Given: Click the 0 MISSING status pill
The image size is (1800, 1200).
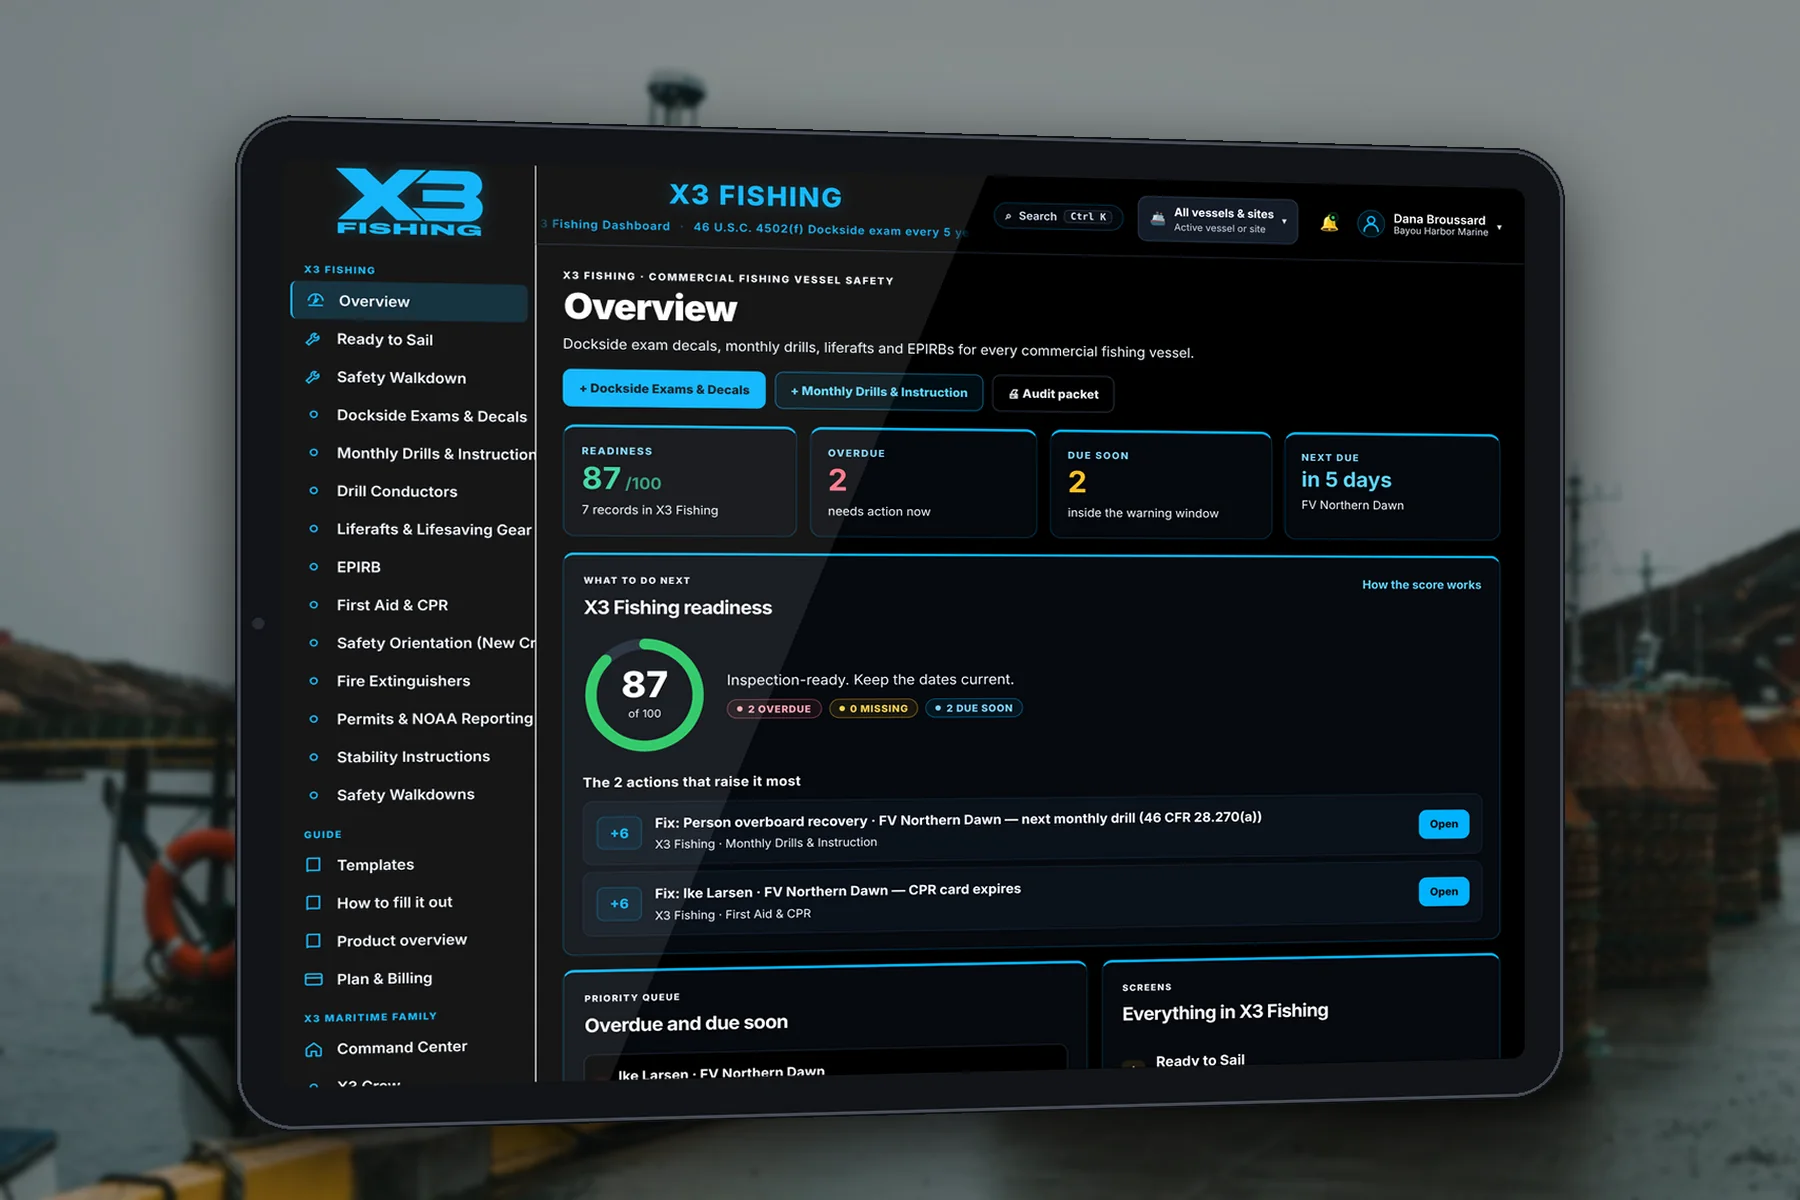Looking at the screenshot, I should pyautogui.click(x=874, y=708).
